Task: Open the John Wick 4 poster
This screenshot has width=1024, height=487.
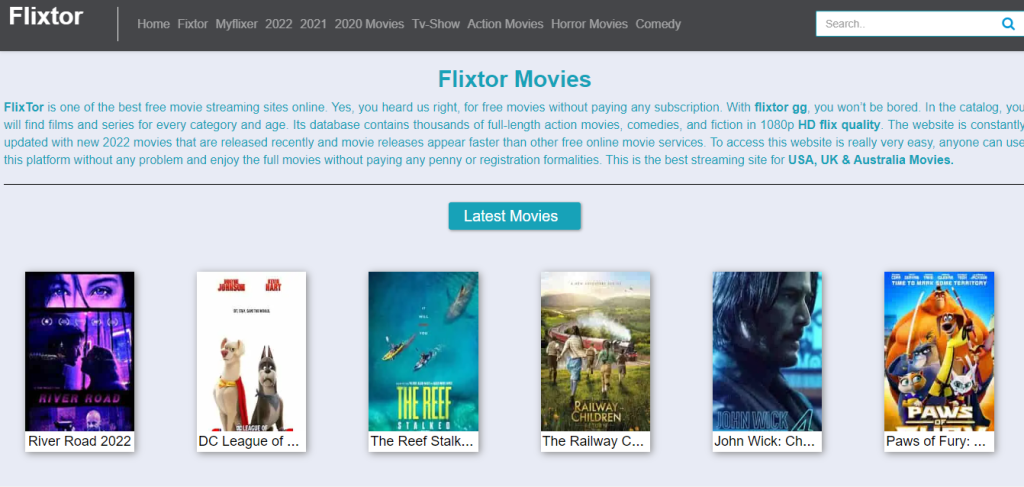Action: (x=767, y=351)
